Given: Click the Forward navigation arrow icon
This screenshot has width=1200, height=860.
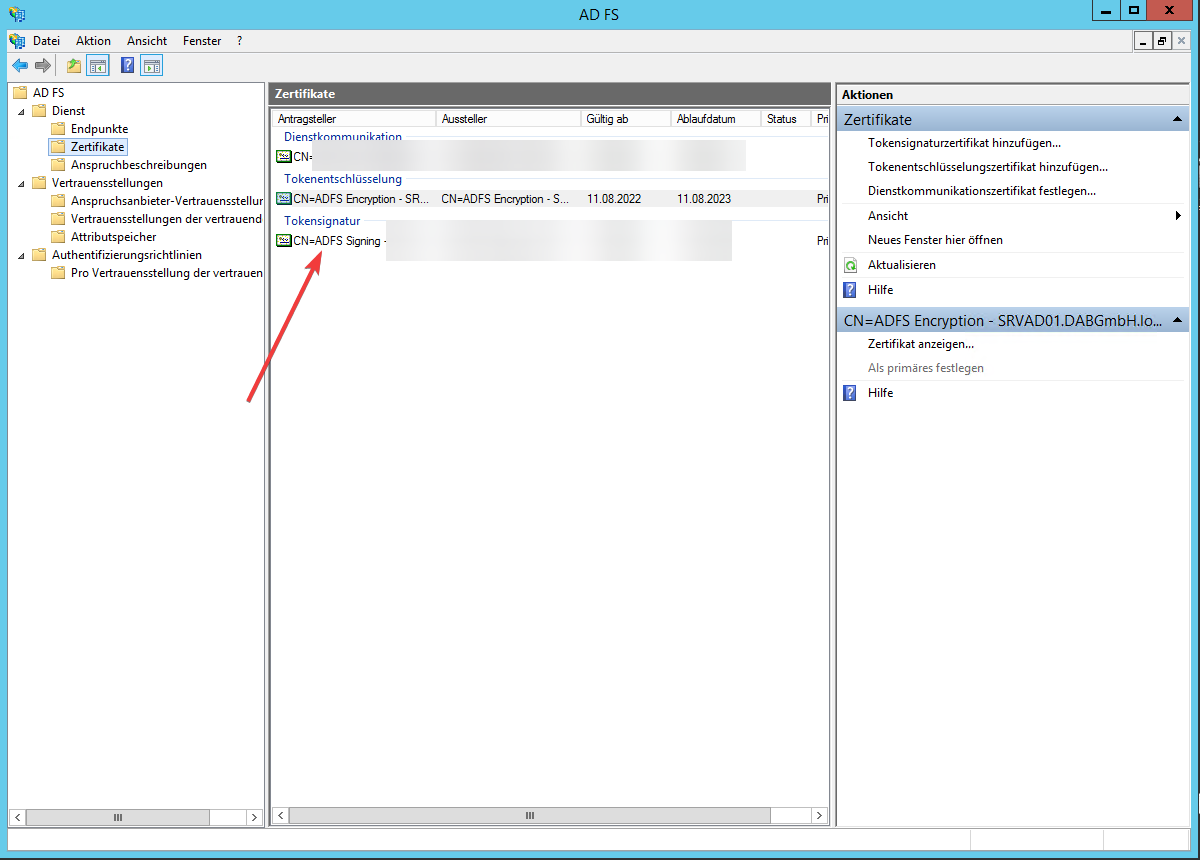Looking at the screenshot, I should tap(42, 65).
